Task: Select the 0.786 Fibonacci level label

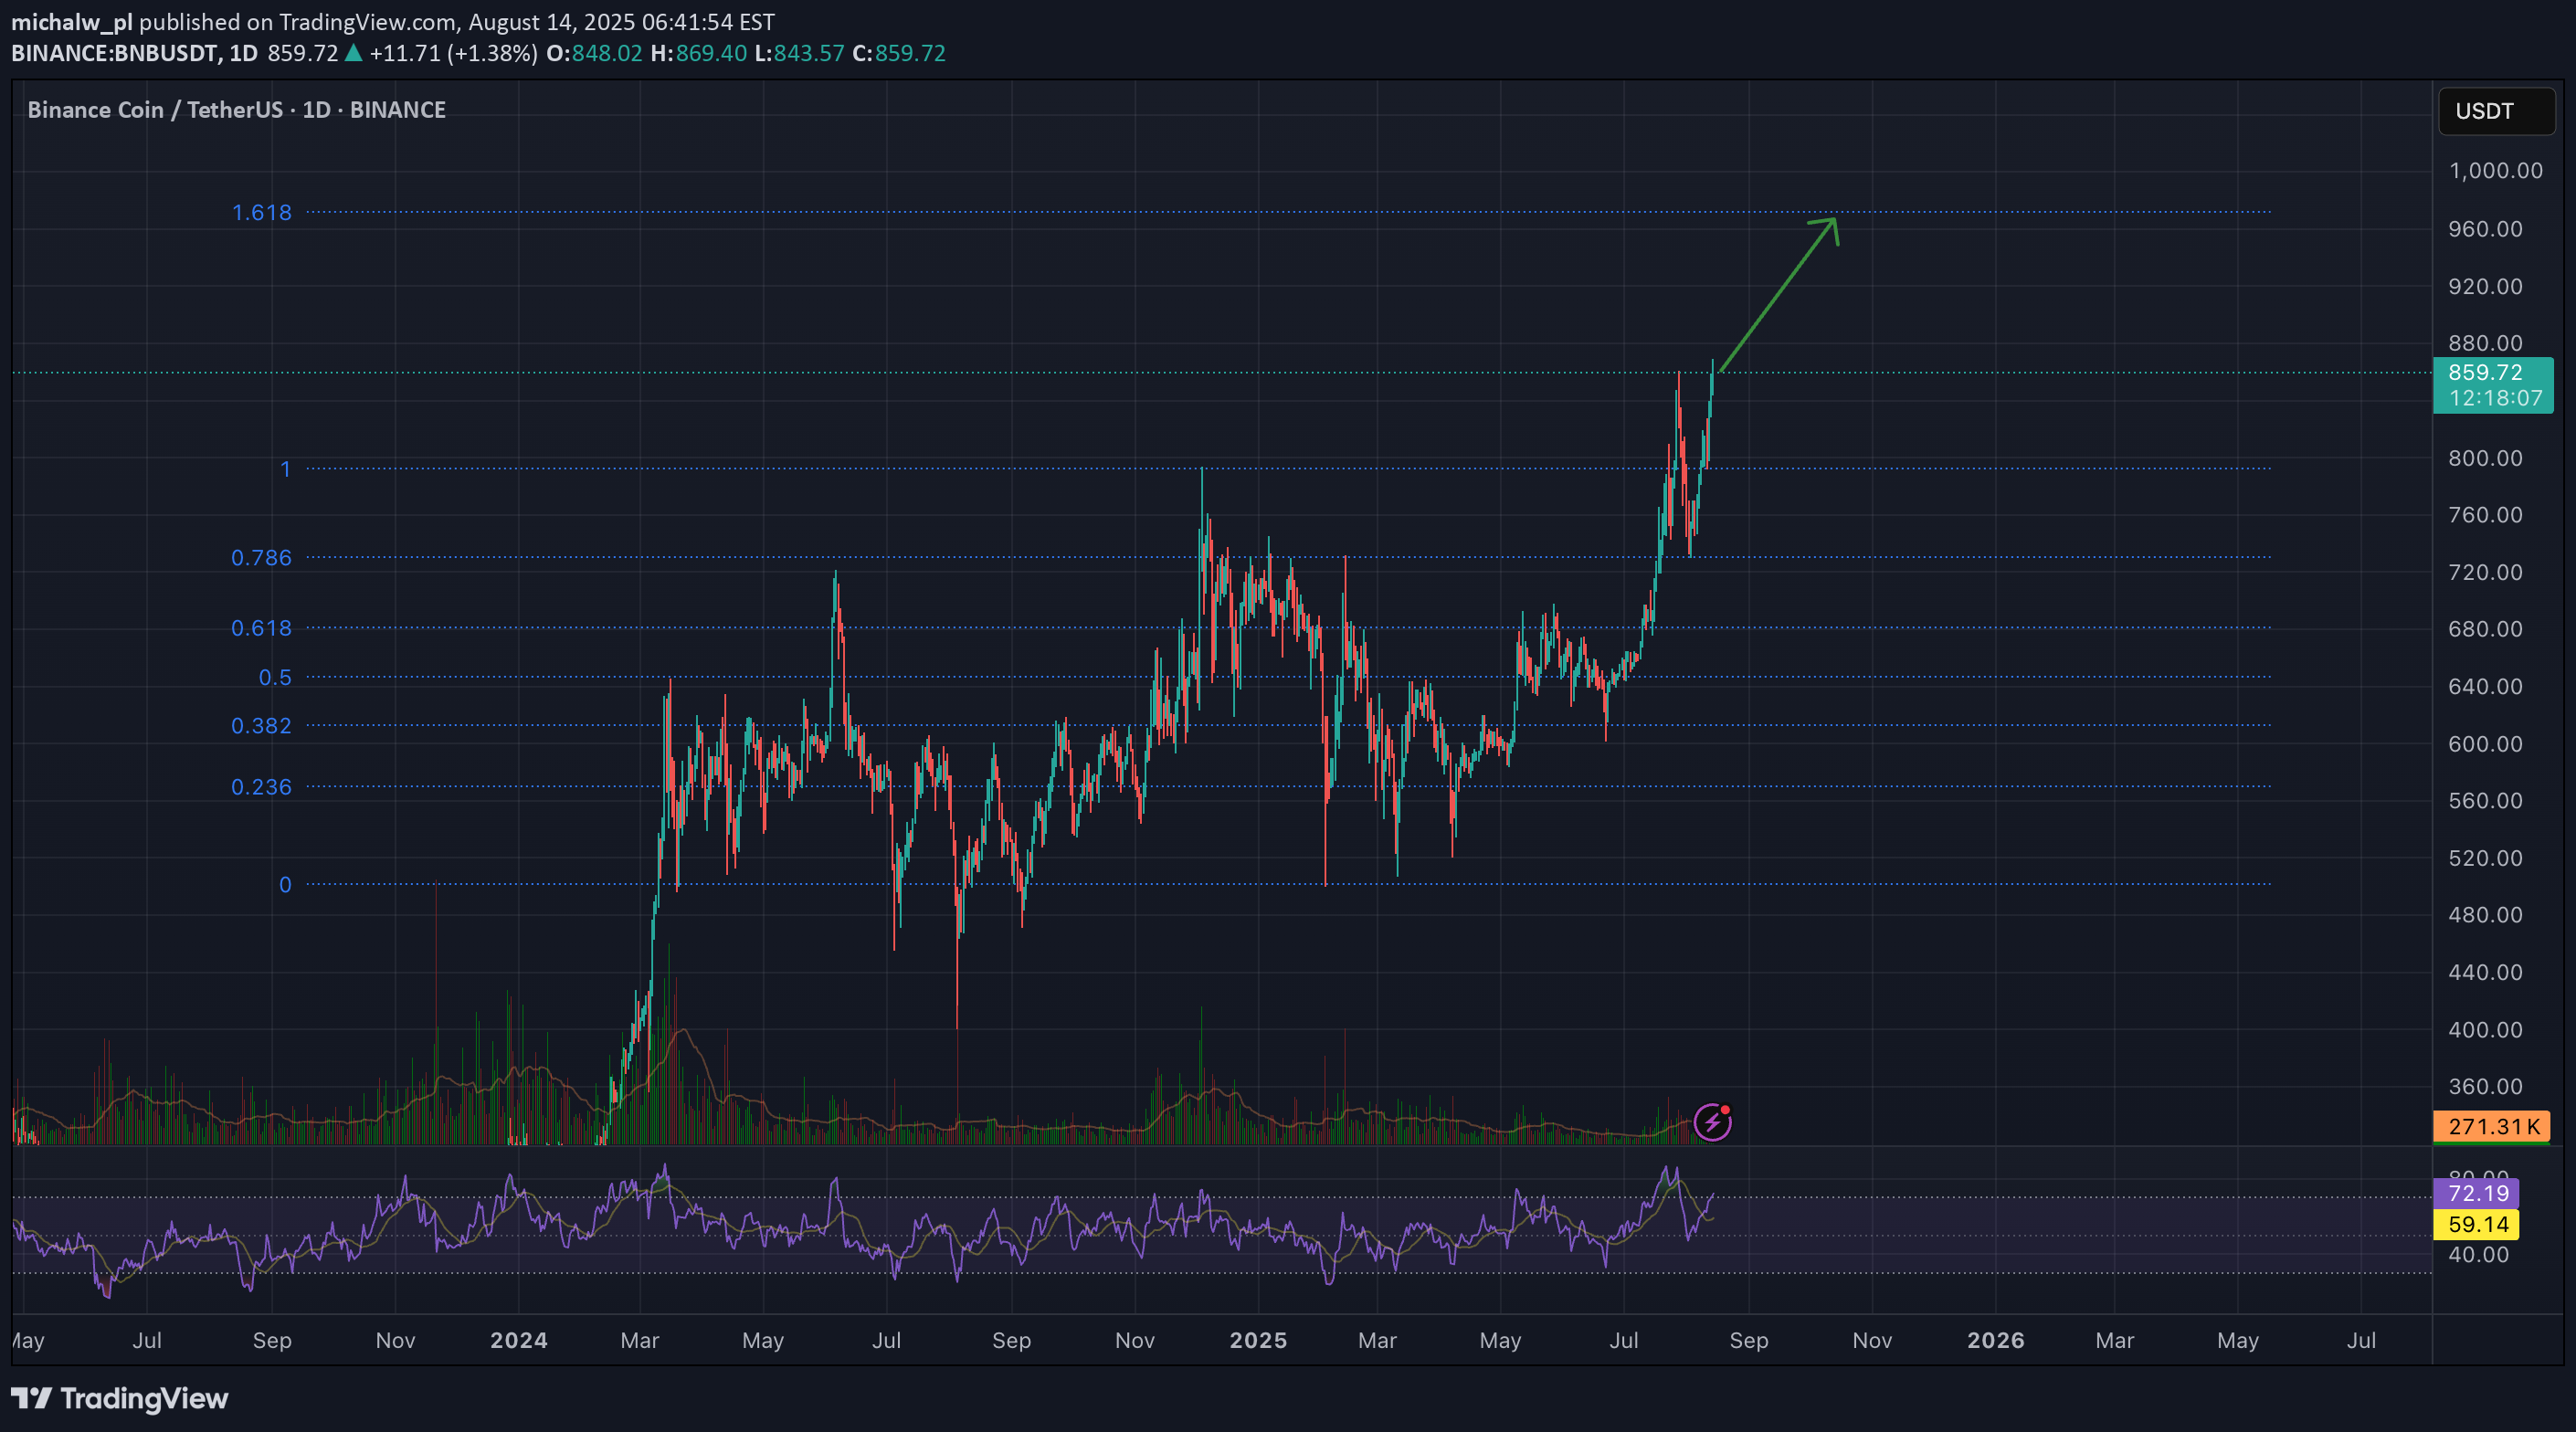Action: click(x=261, y=557)
